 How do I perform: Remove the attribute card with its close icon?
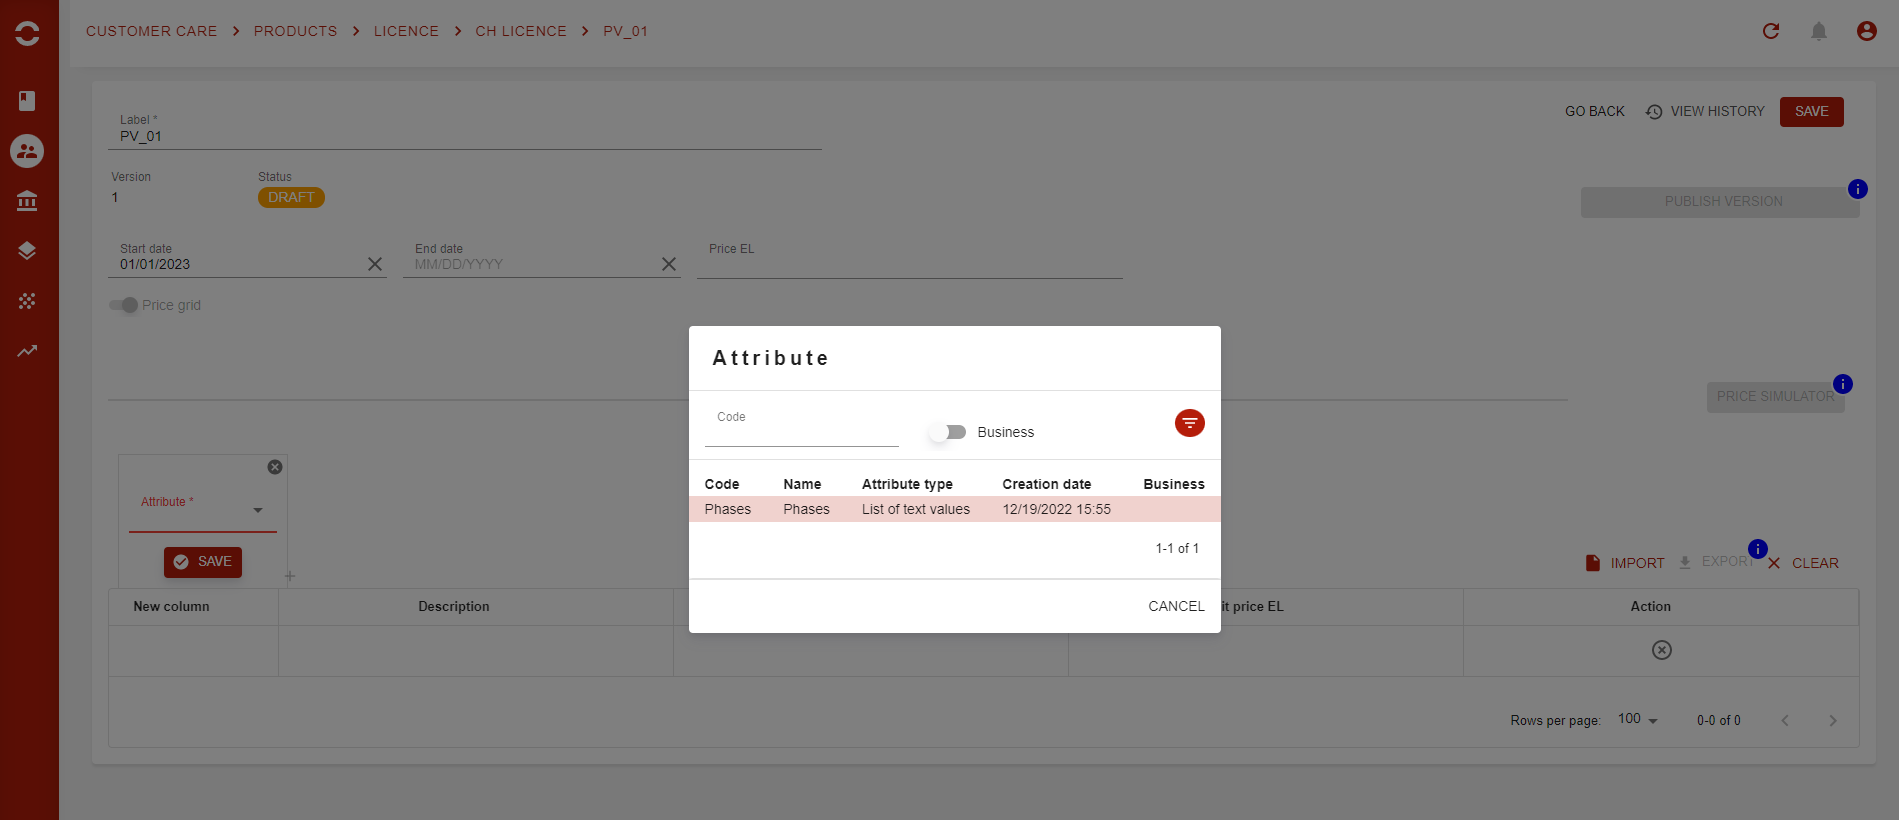pos(275,467)
